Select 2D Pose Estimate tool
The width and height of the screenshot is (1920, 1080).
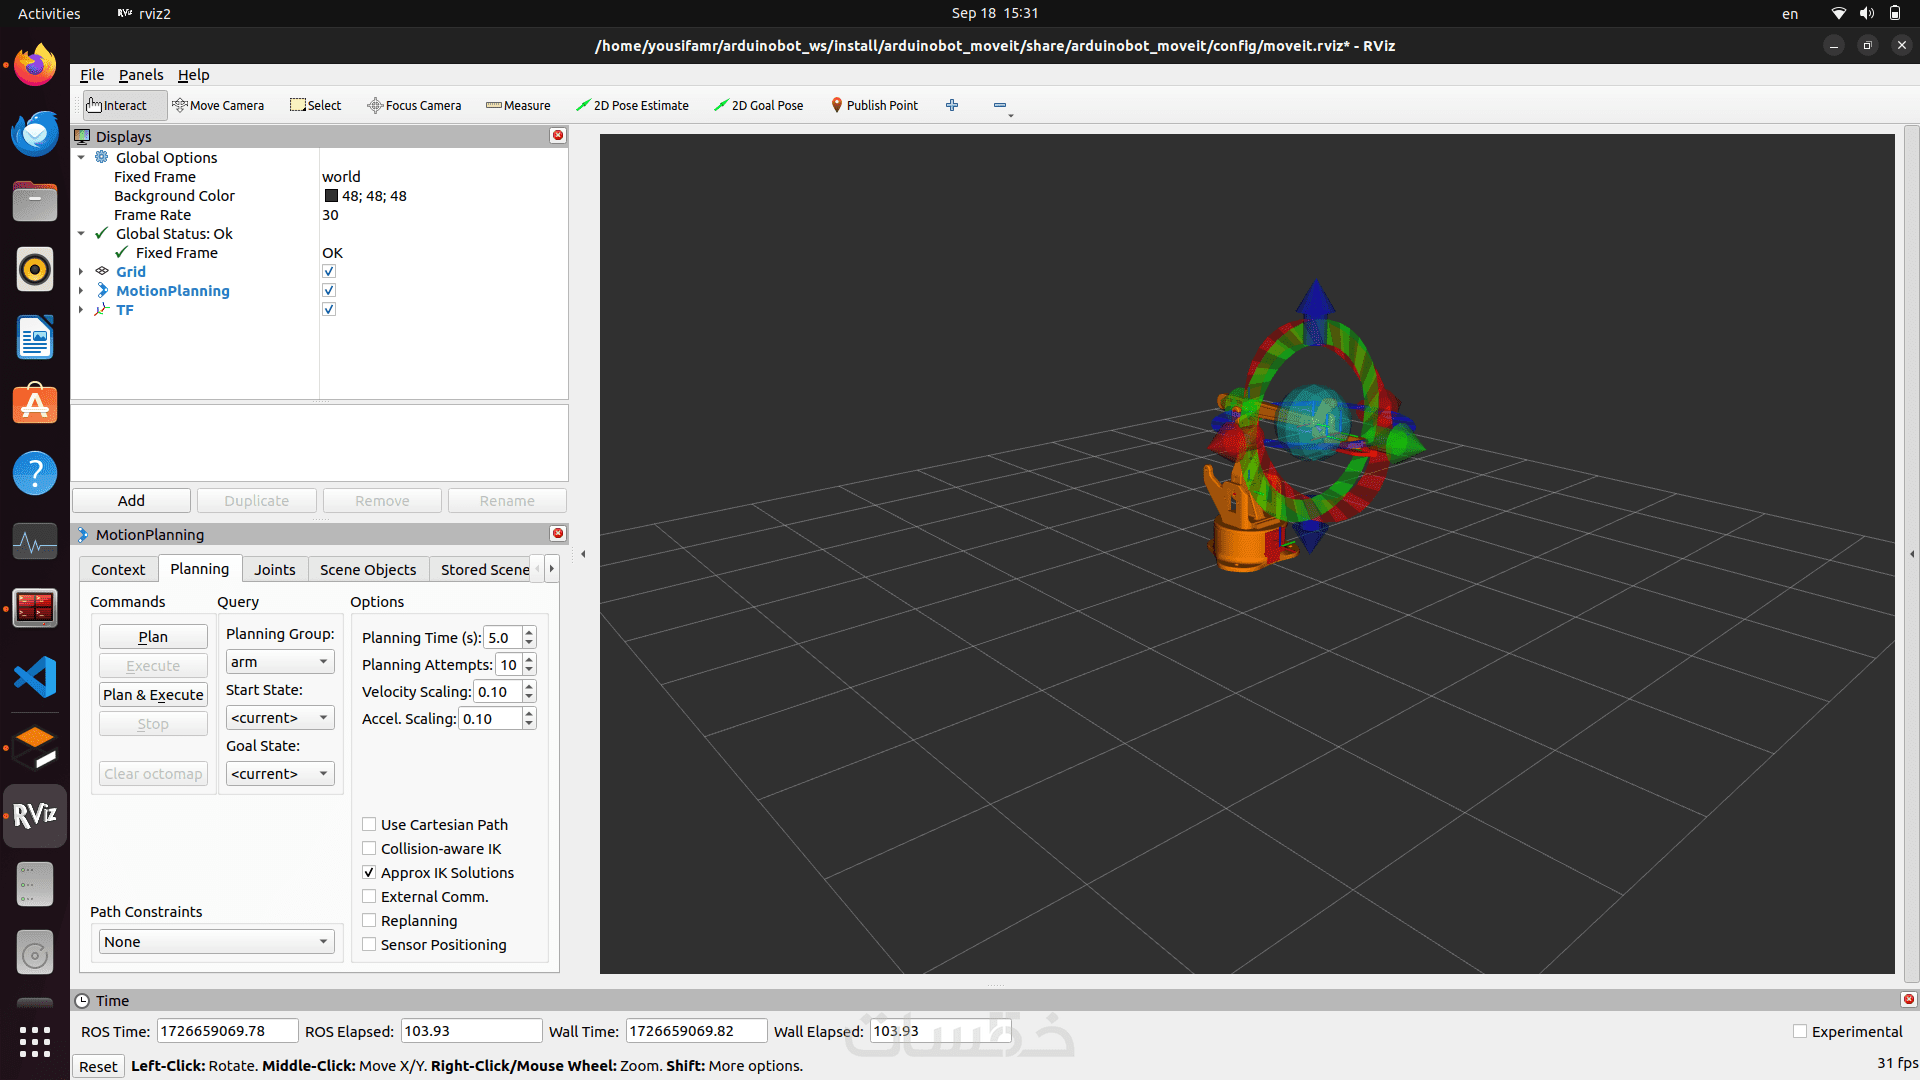632,105
